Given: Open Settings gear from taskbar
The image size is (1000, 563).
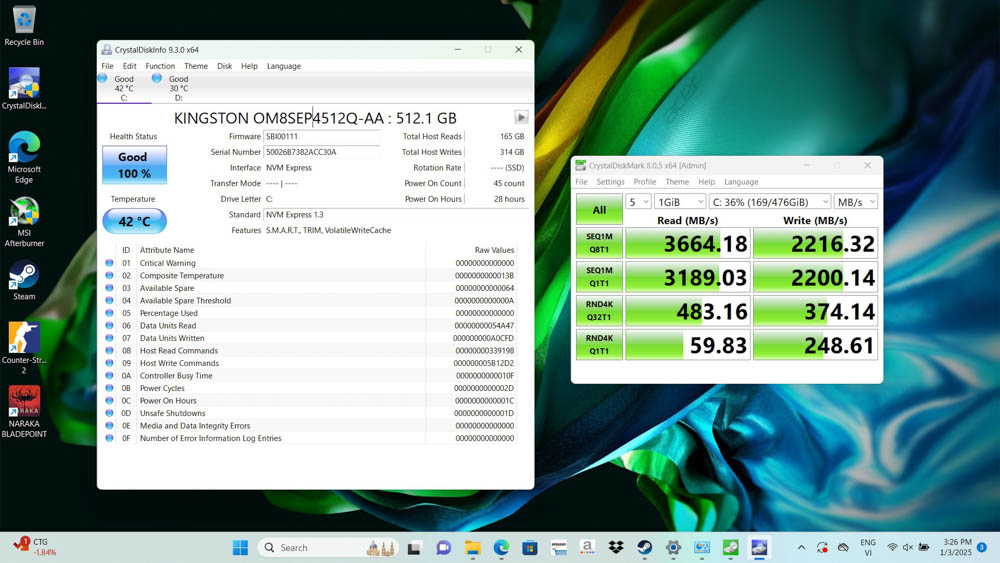Looking at the screenshot, I should [x=673, y=547].
